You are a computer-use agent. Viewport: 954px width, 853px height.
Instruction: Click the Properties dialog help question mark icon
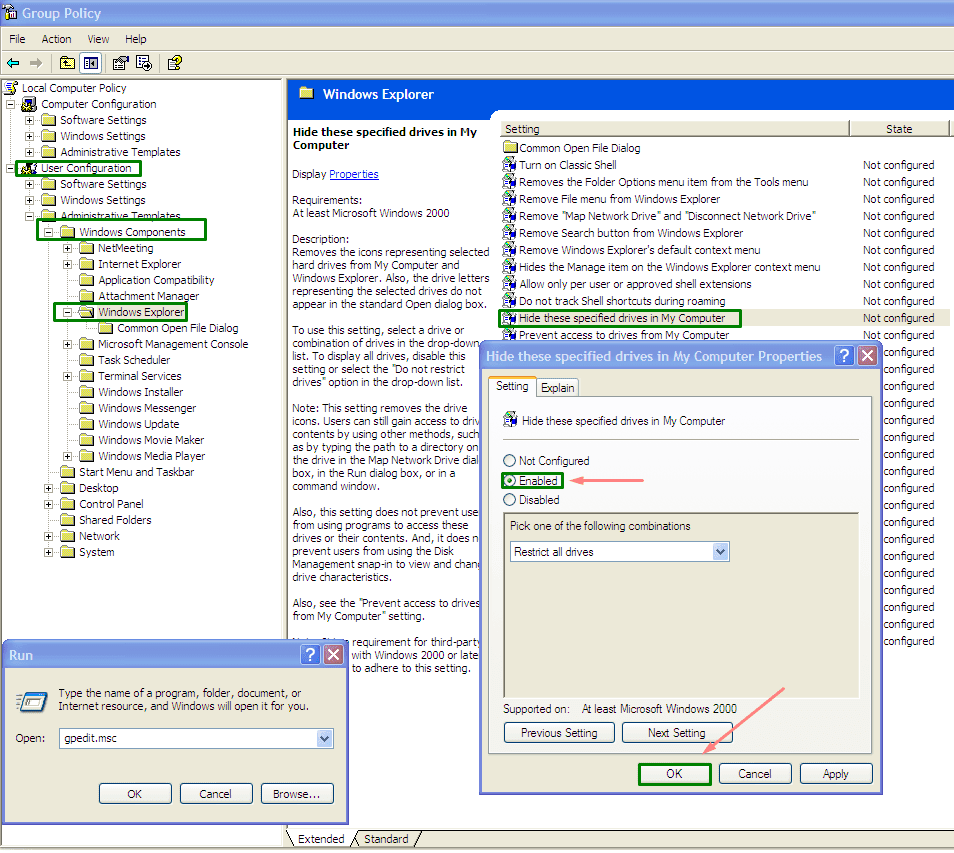[844, 355]
